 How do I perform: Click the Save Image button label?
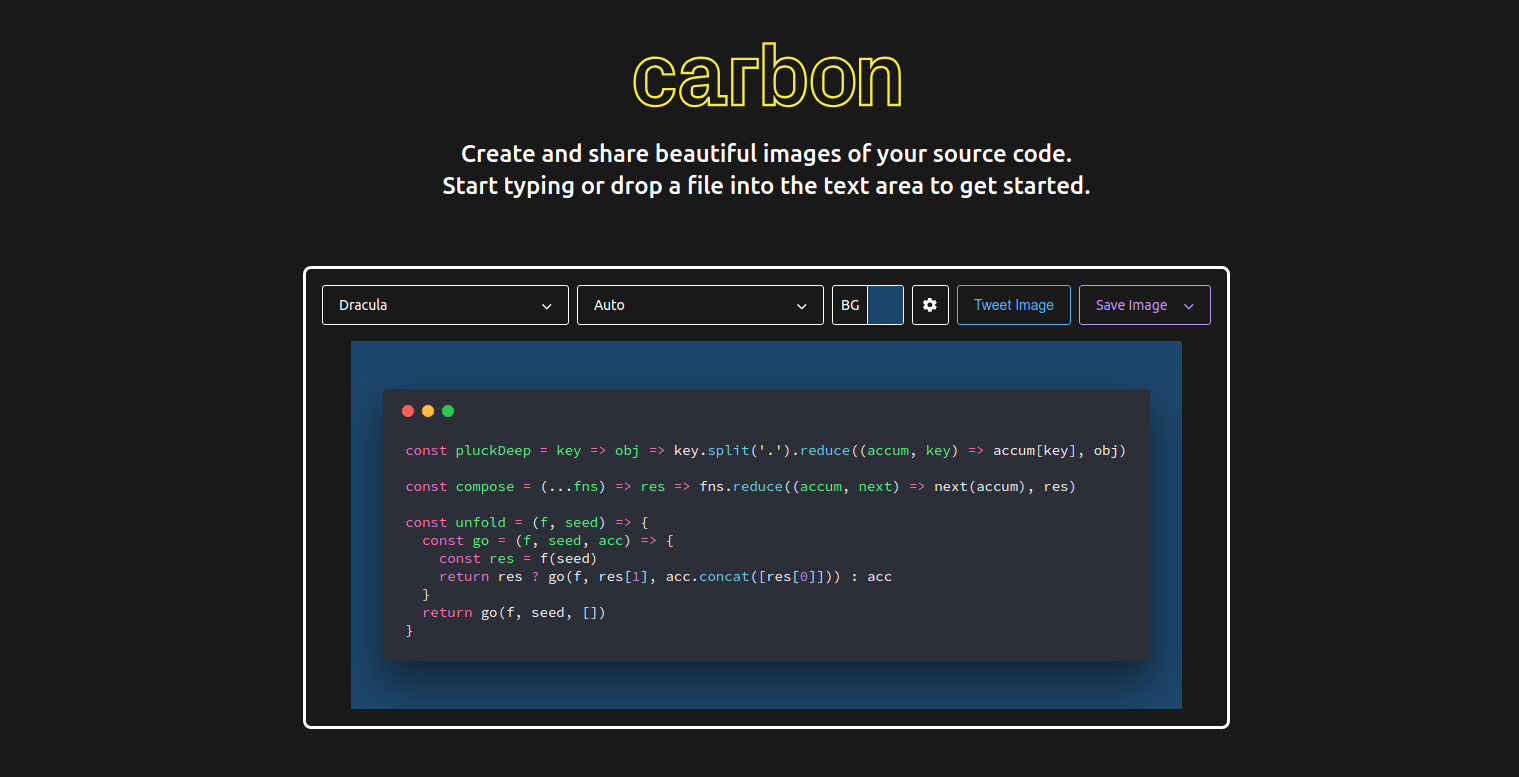click(x=1131, y=305)
